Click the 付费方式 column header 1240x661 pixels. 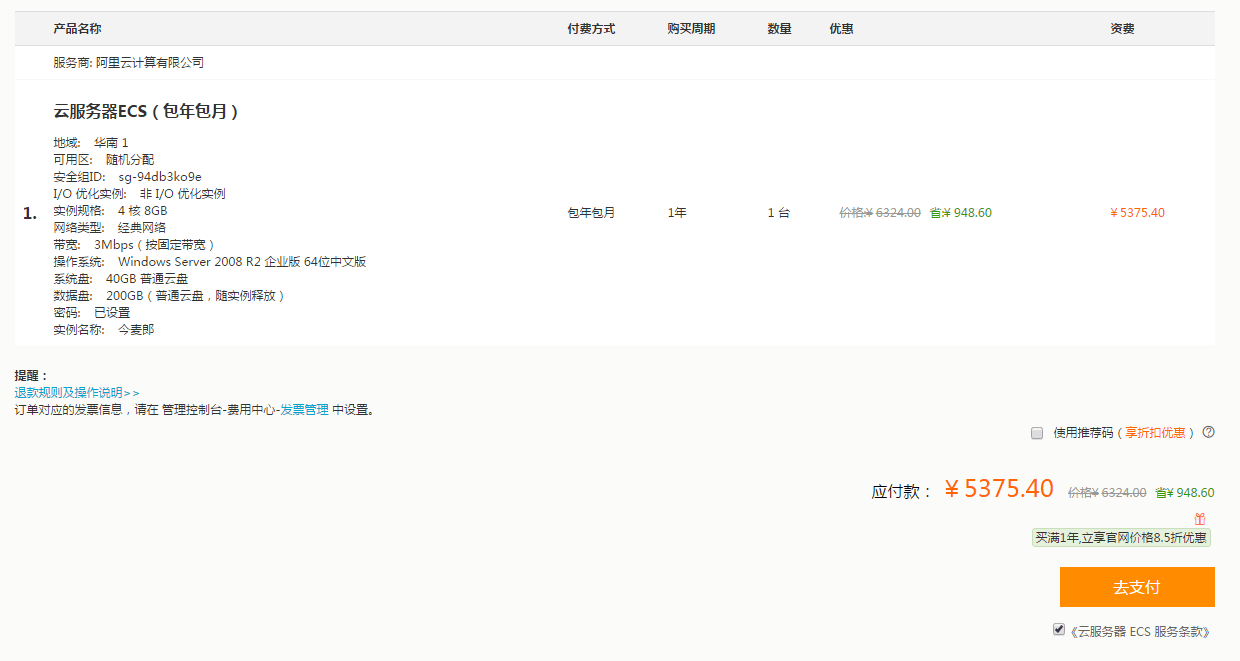591,29
